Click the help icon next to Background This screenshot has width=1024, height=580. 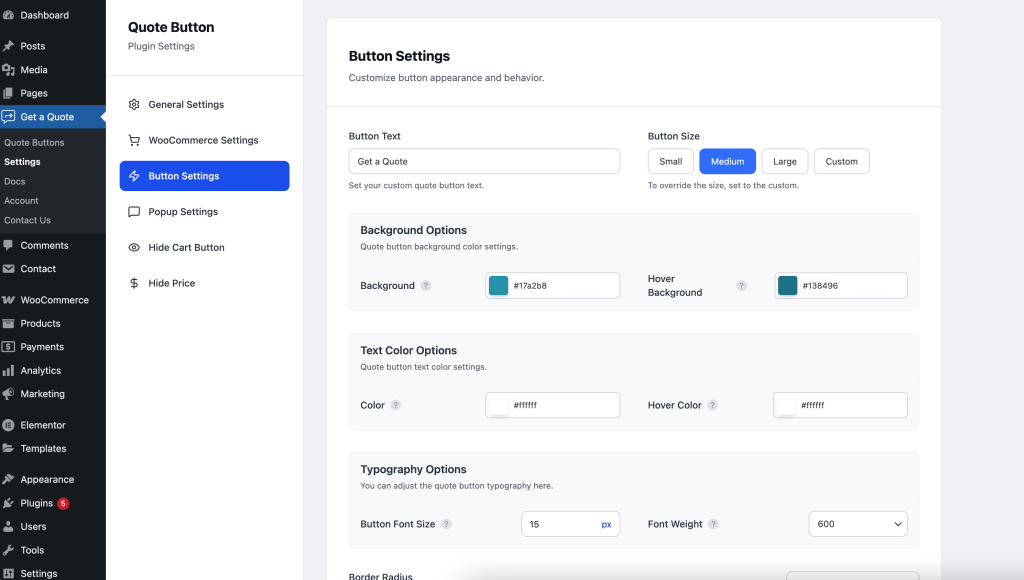pos(426,286)
